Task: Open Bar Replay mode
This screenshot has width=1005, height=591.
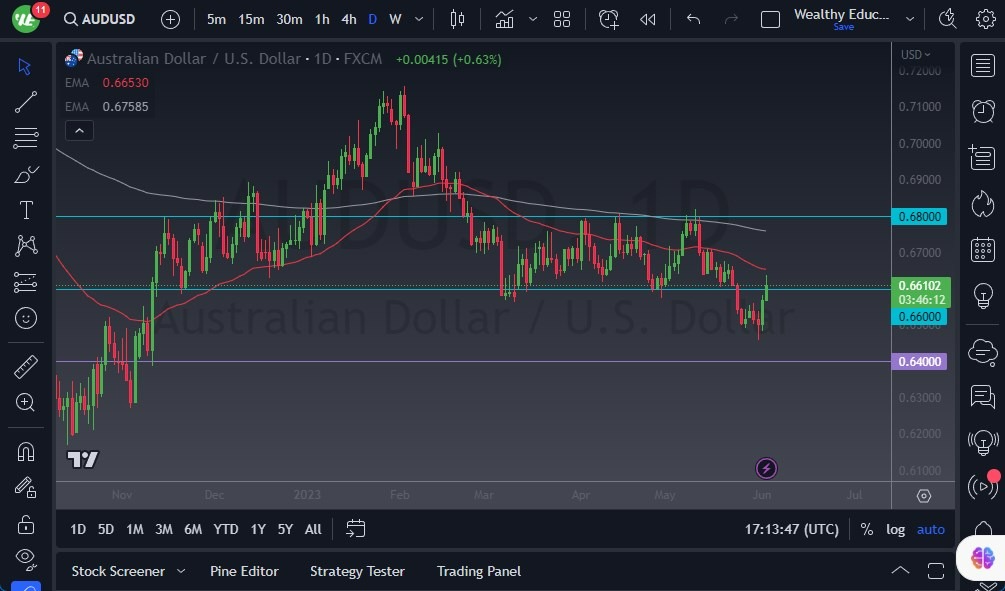Action: (647, 18)
